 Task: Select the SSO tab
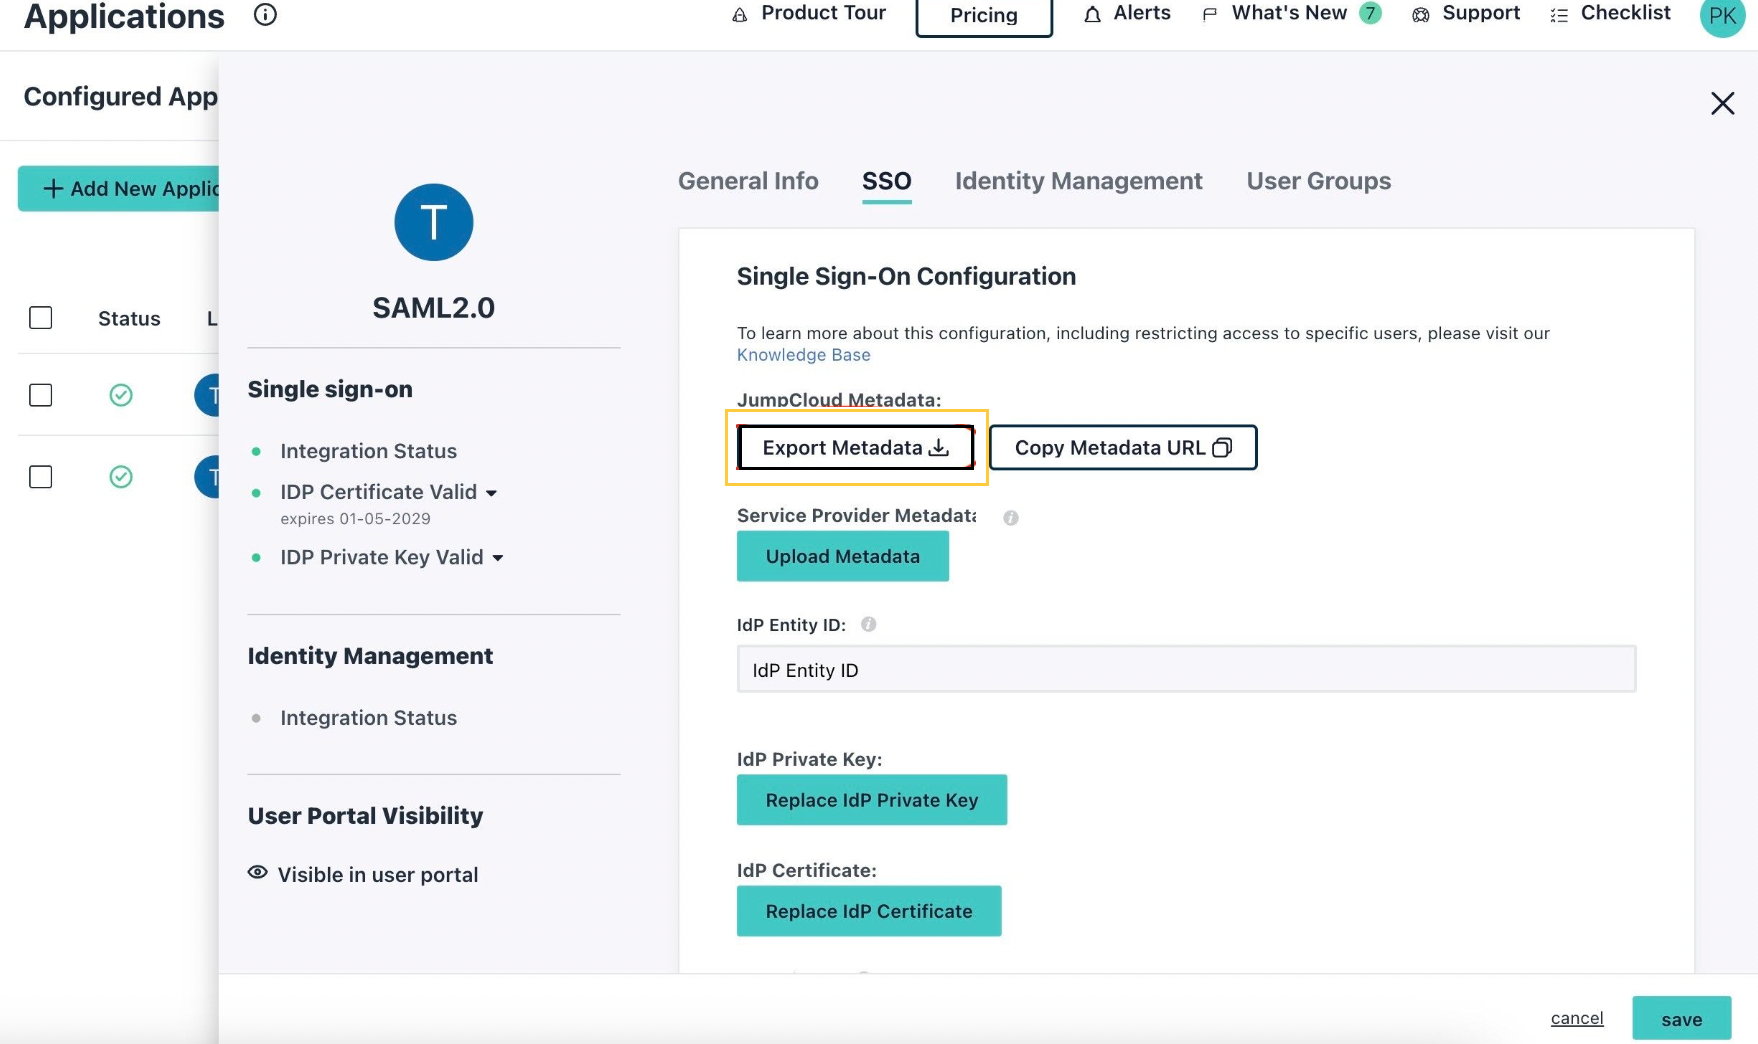887,181
